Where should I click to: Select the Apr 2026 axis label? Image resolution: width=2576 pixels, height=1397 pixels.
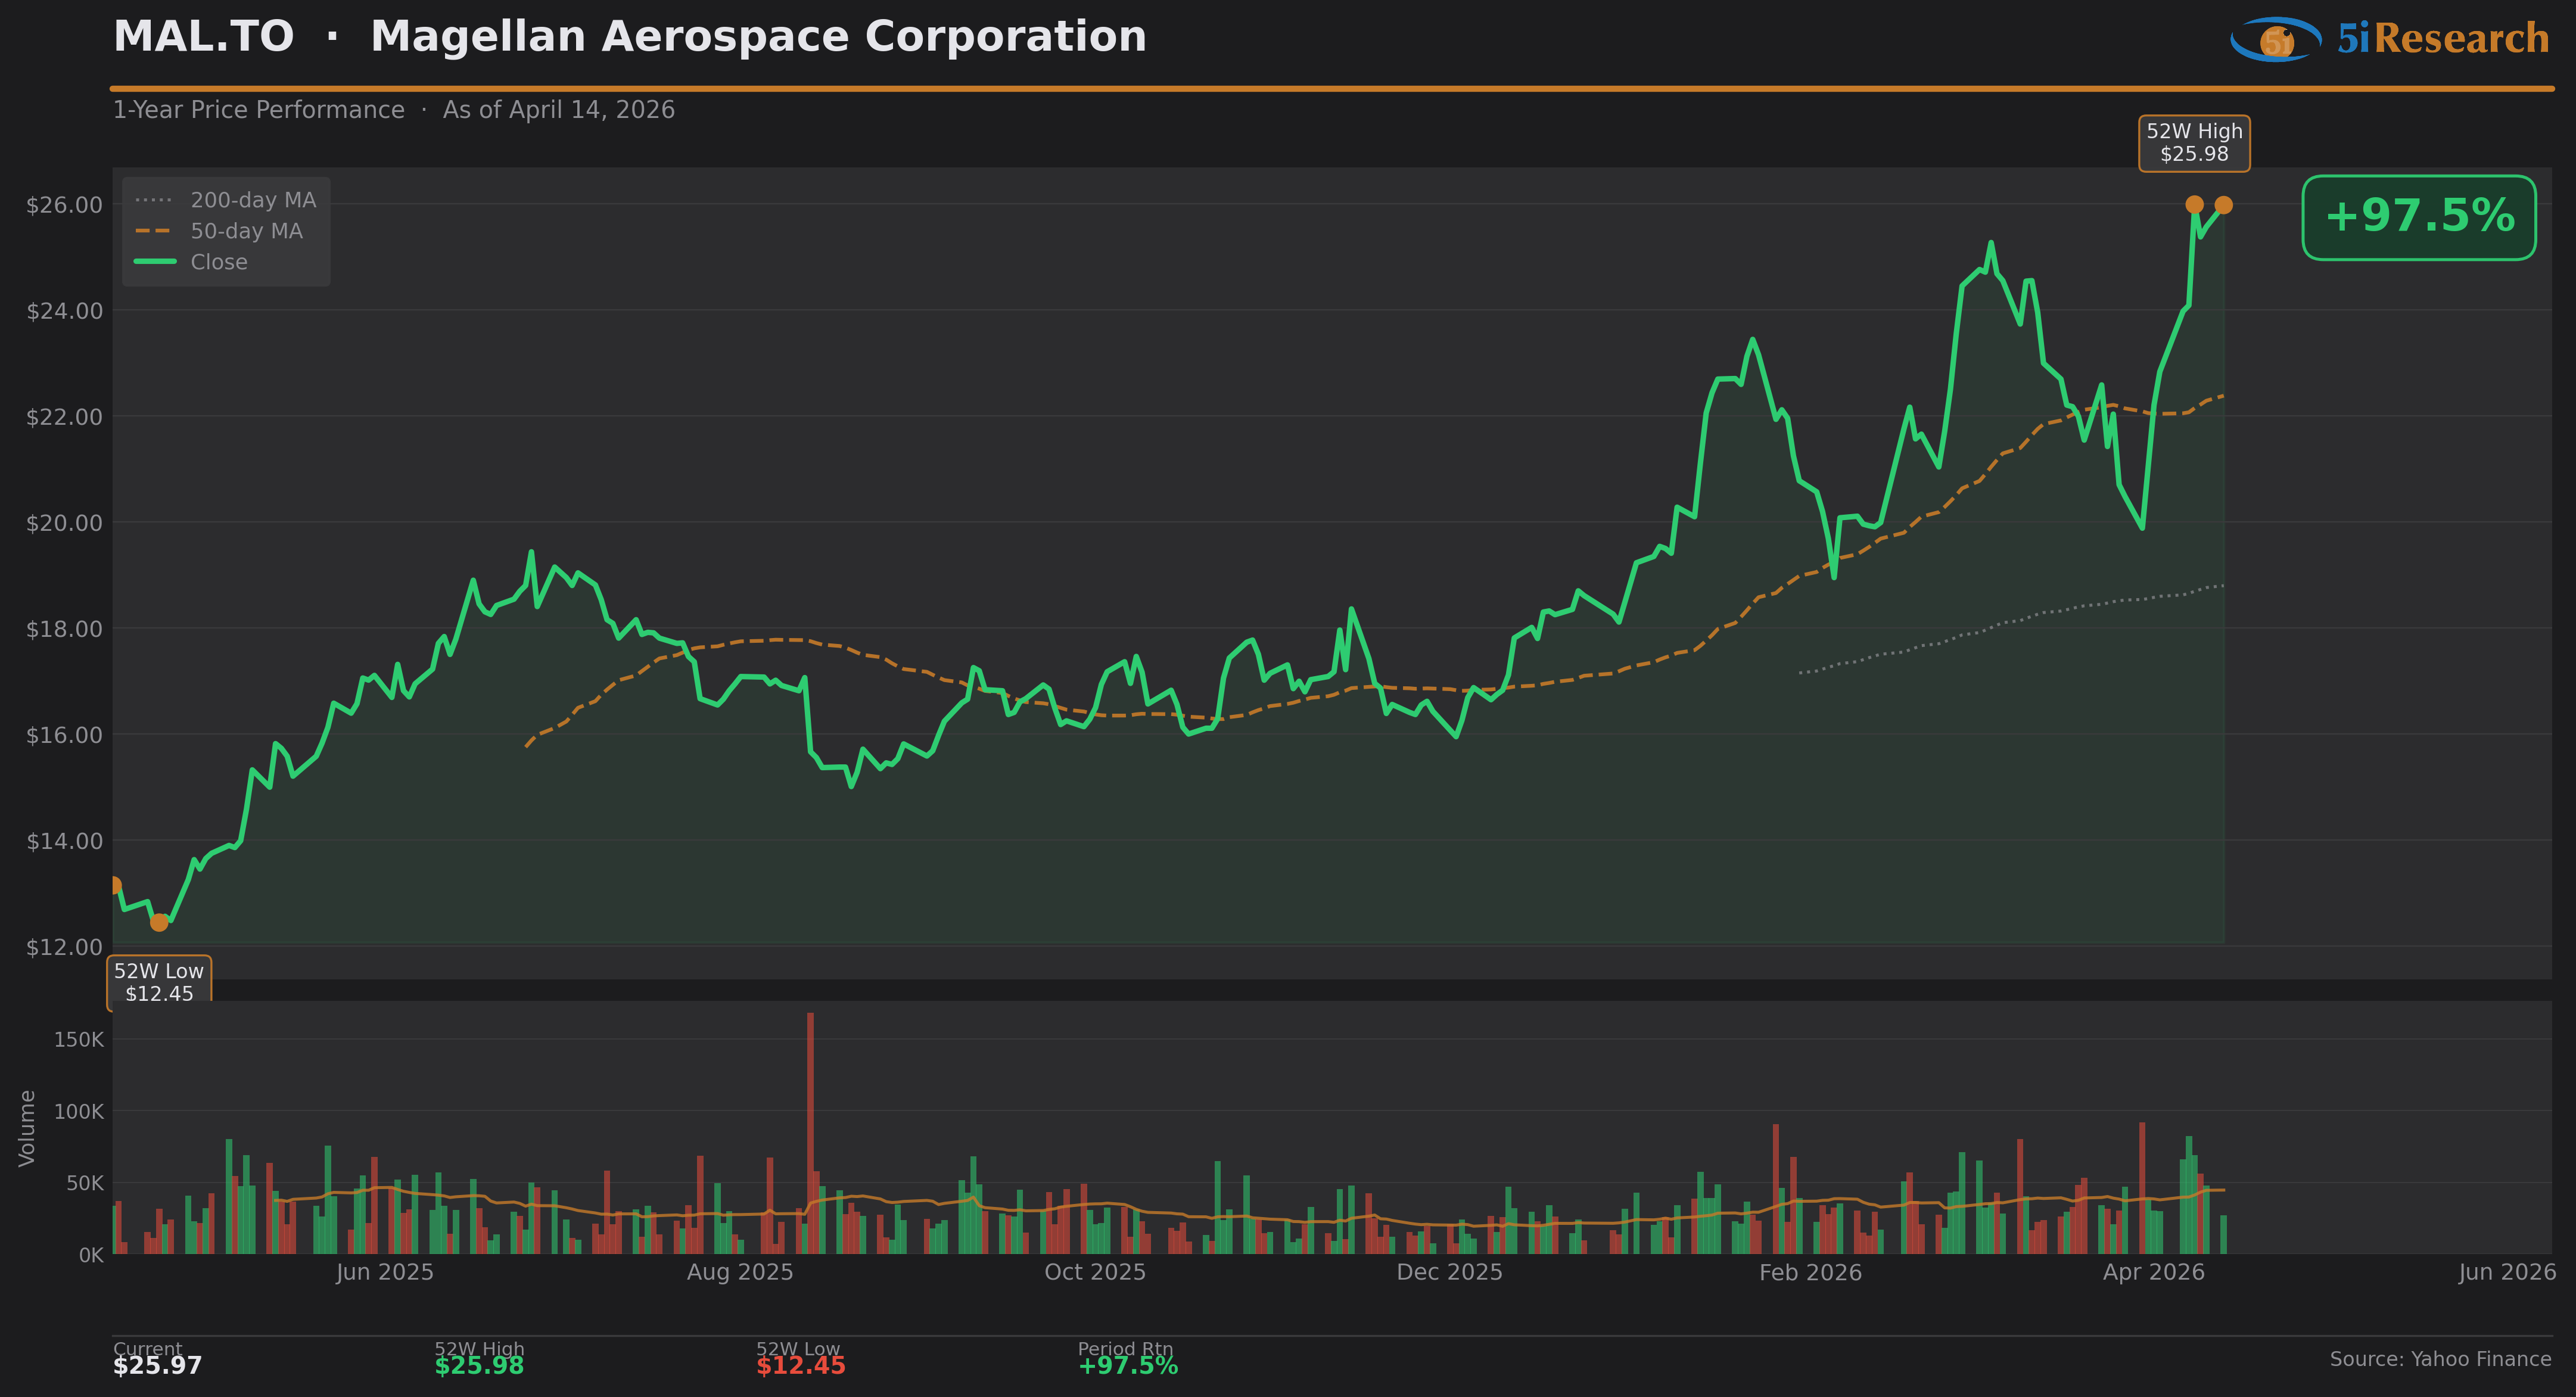(x=2153, y=1272)
